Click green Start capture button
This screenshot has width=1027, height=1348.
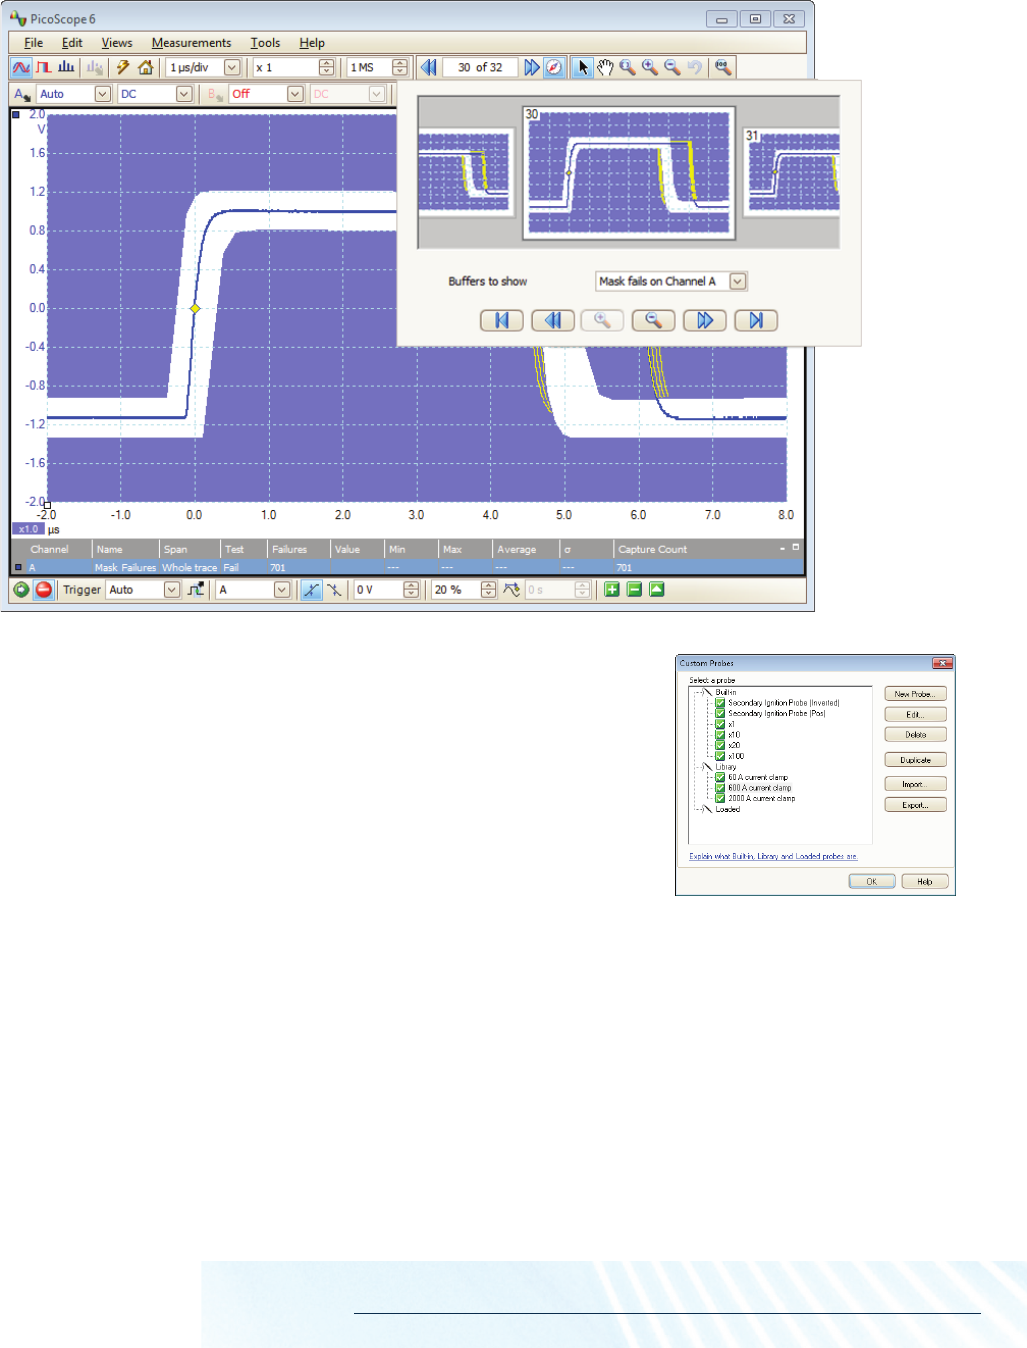tap(21, 590)
